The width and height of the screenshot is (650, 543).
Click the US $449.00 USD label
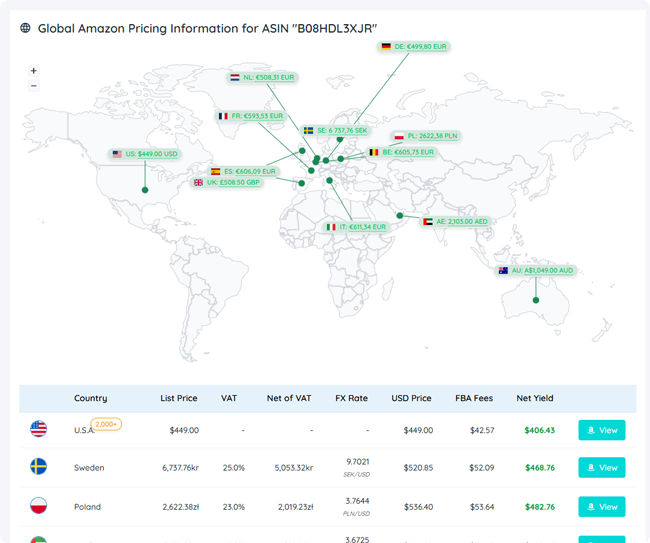(145, 154)
